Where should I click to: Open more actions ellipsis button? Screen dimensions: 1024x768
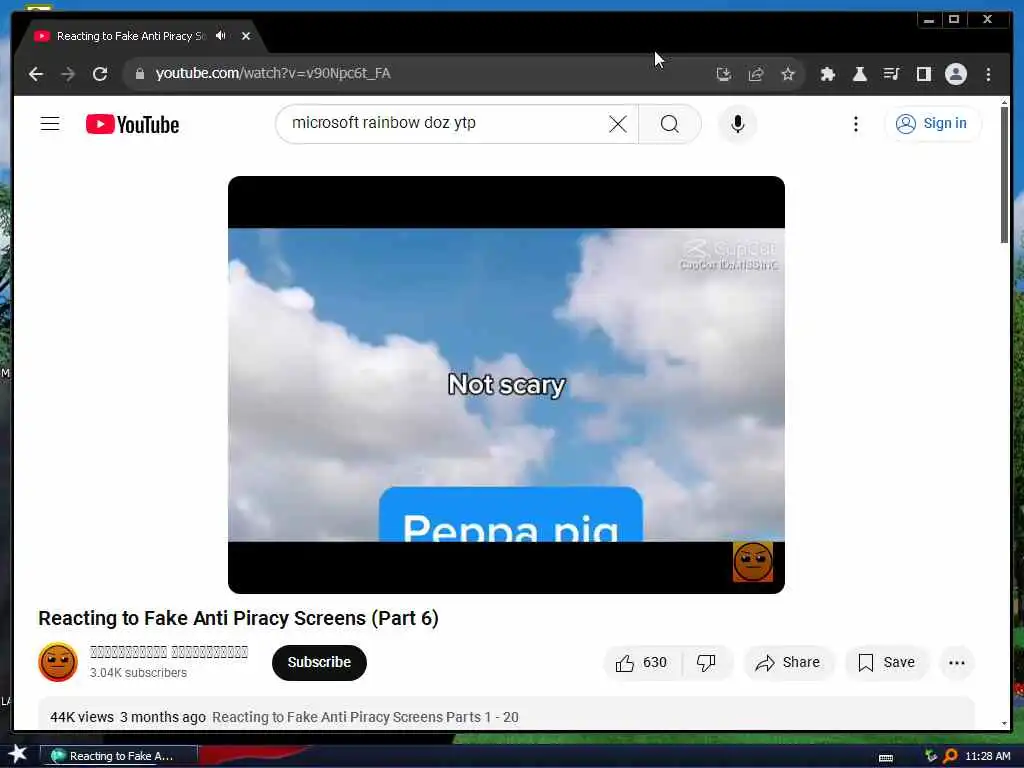[x=956, y=663]
